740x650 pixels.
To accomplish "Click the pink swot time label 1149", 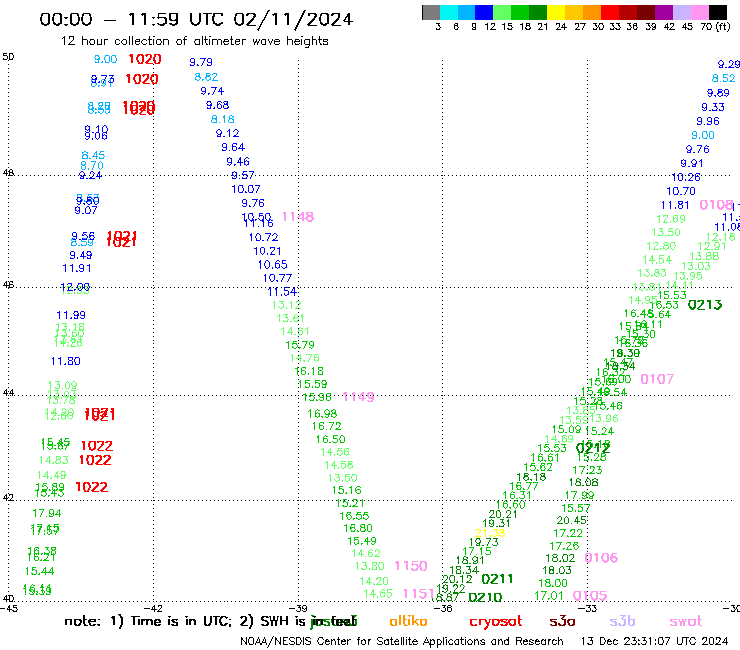I will (358, 397).
